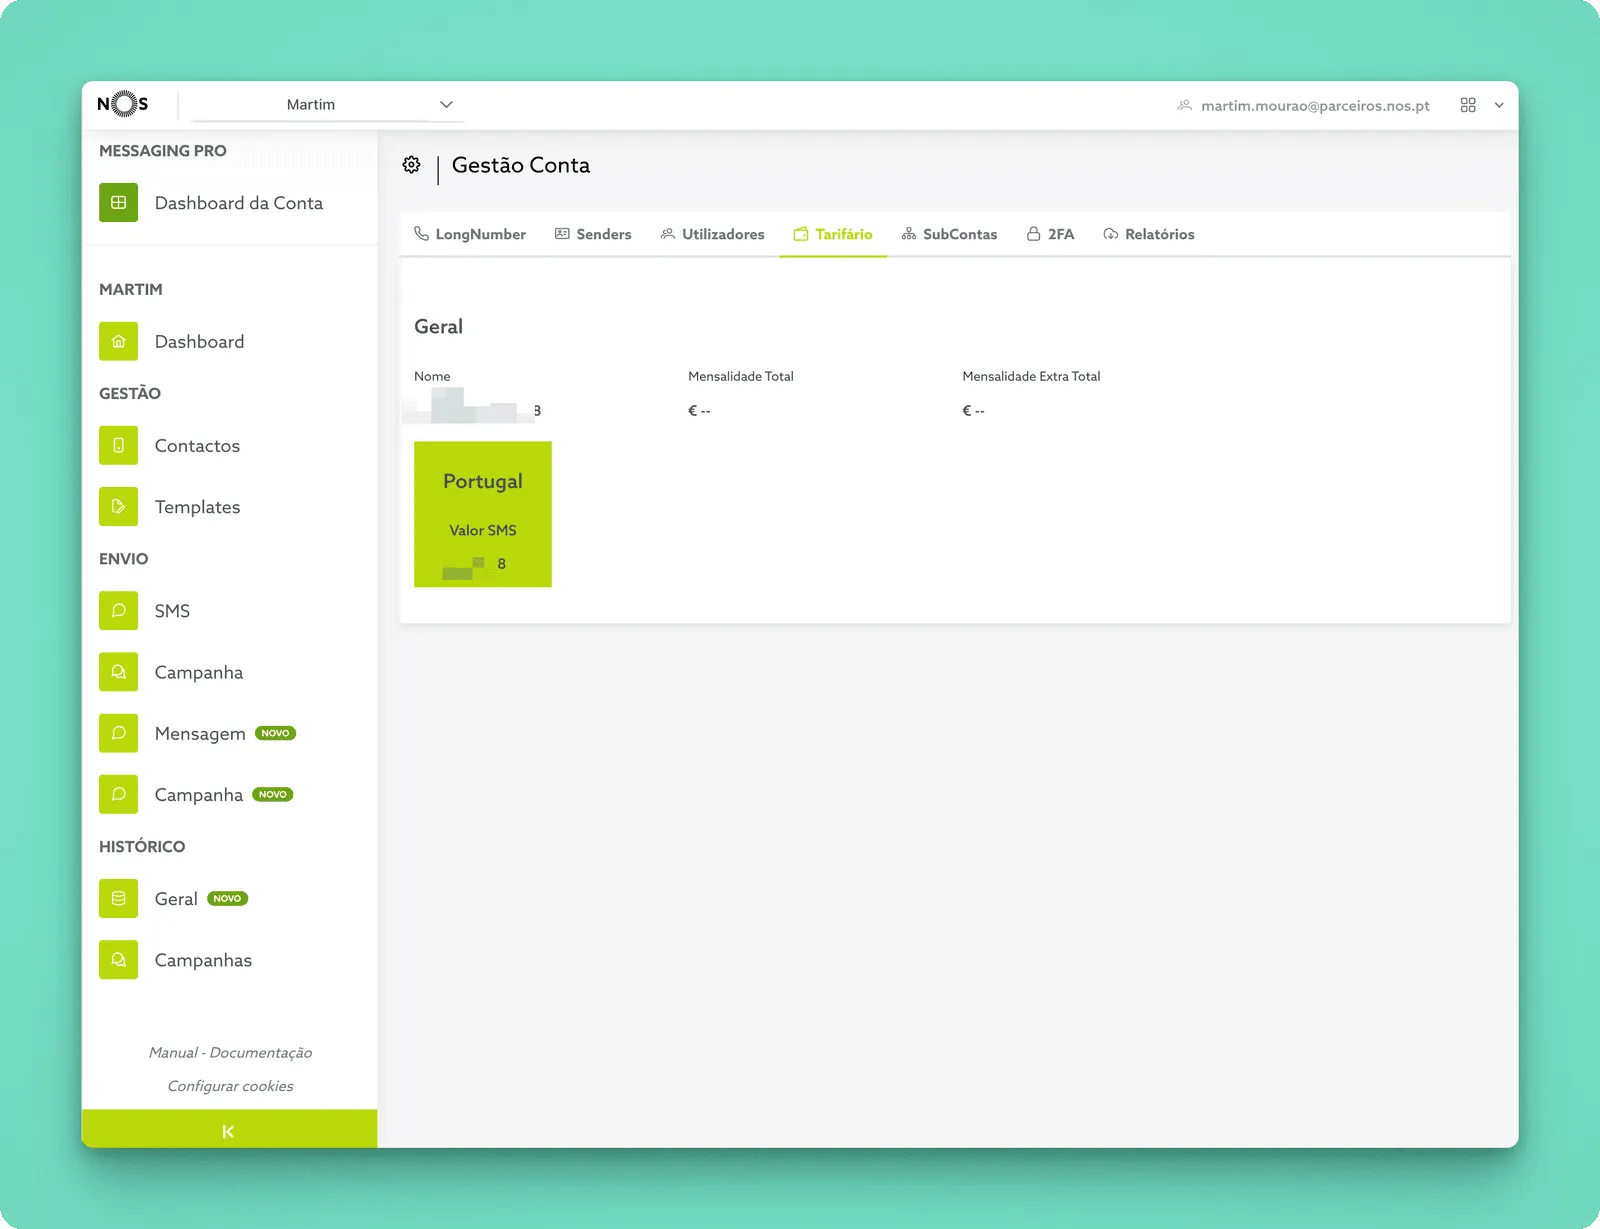
Task: Click the Campanha NOVO icon
Action: 119,794
